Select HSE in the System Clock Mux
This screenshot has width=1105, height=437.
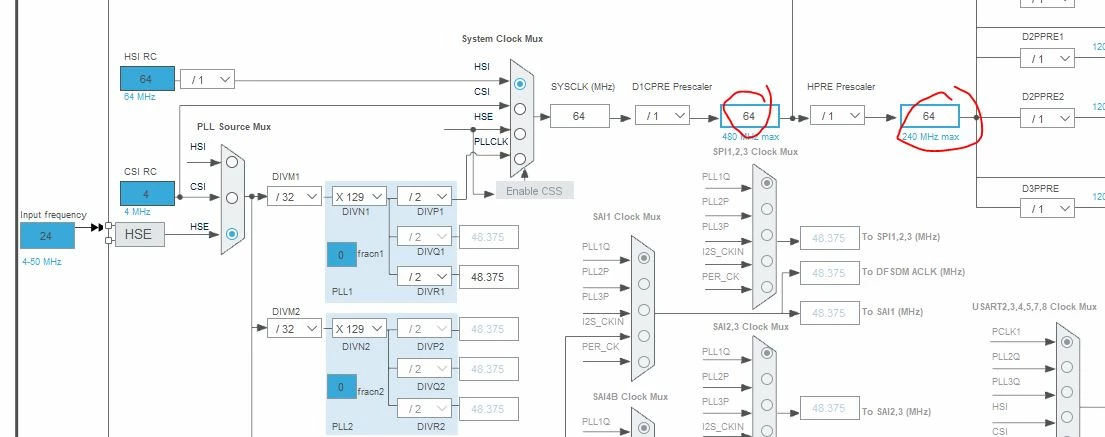coord(520,134)
